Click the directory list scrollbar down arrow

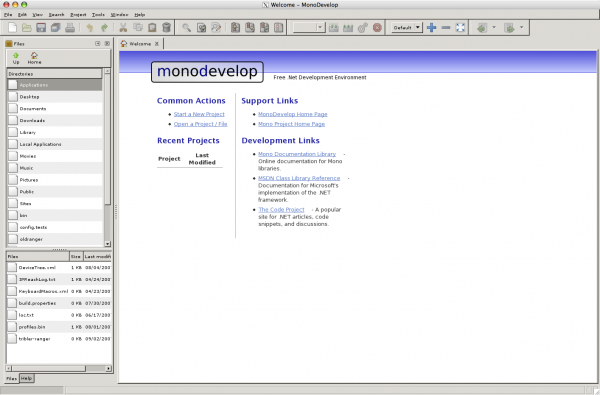tap(108, 243)
